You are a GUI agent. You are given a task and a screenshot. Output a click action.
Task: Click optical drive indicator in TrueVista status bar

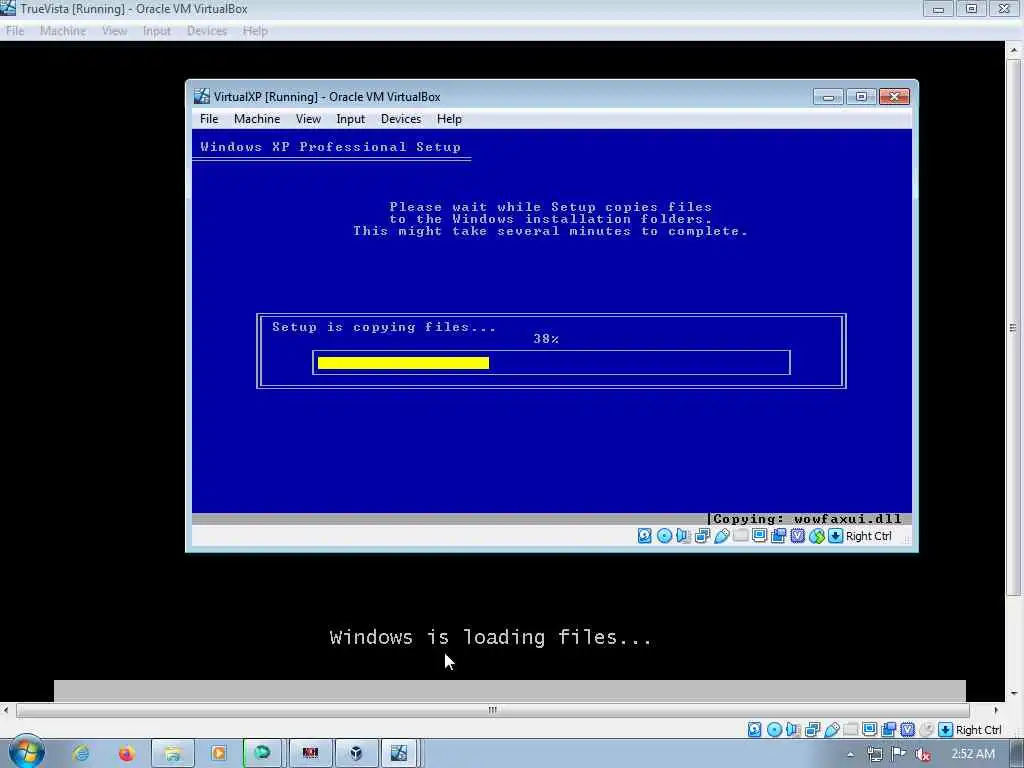point(775,729)
